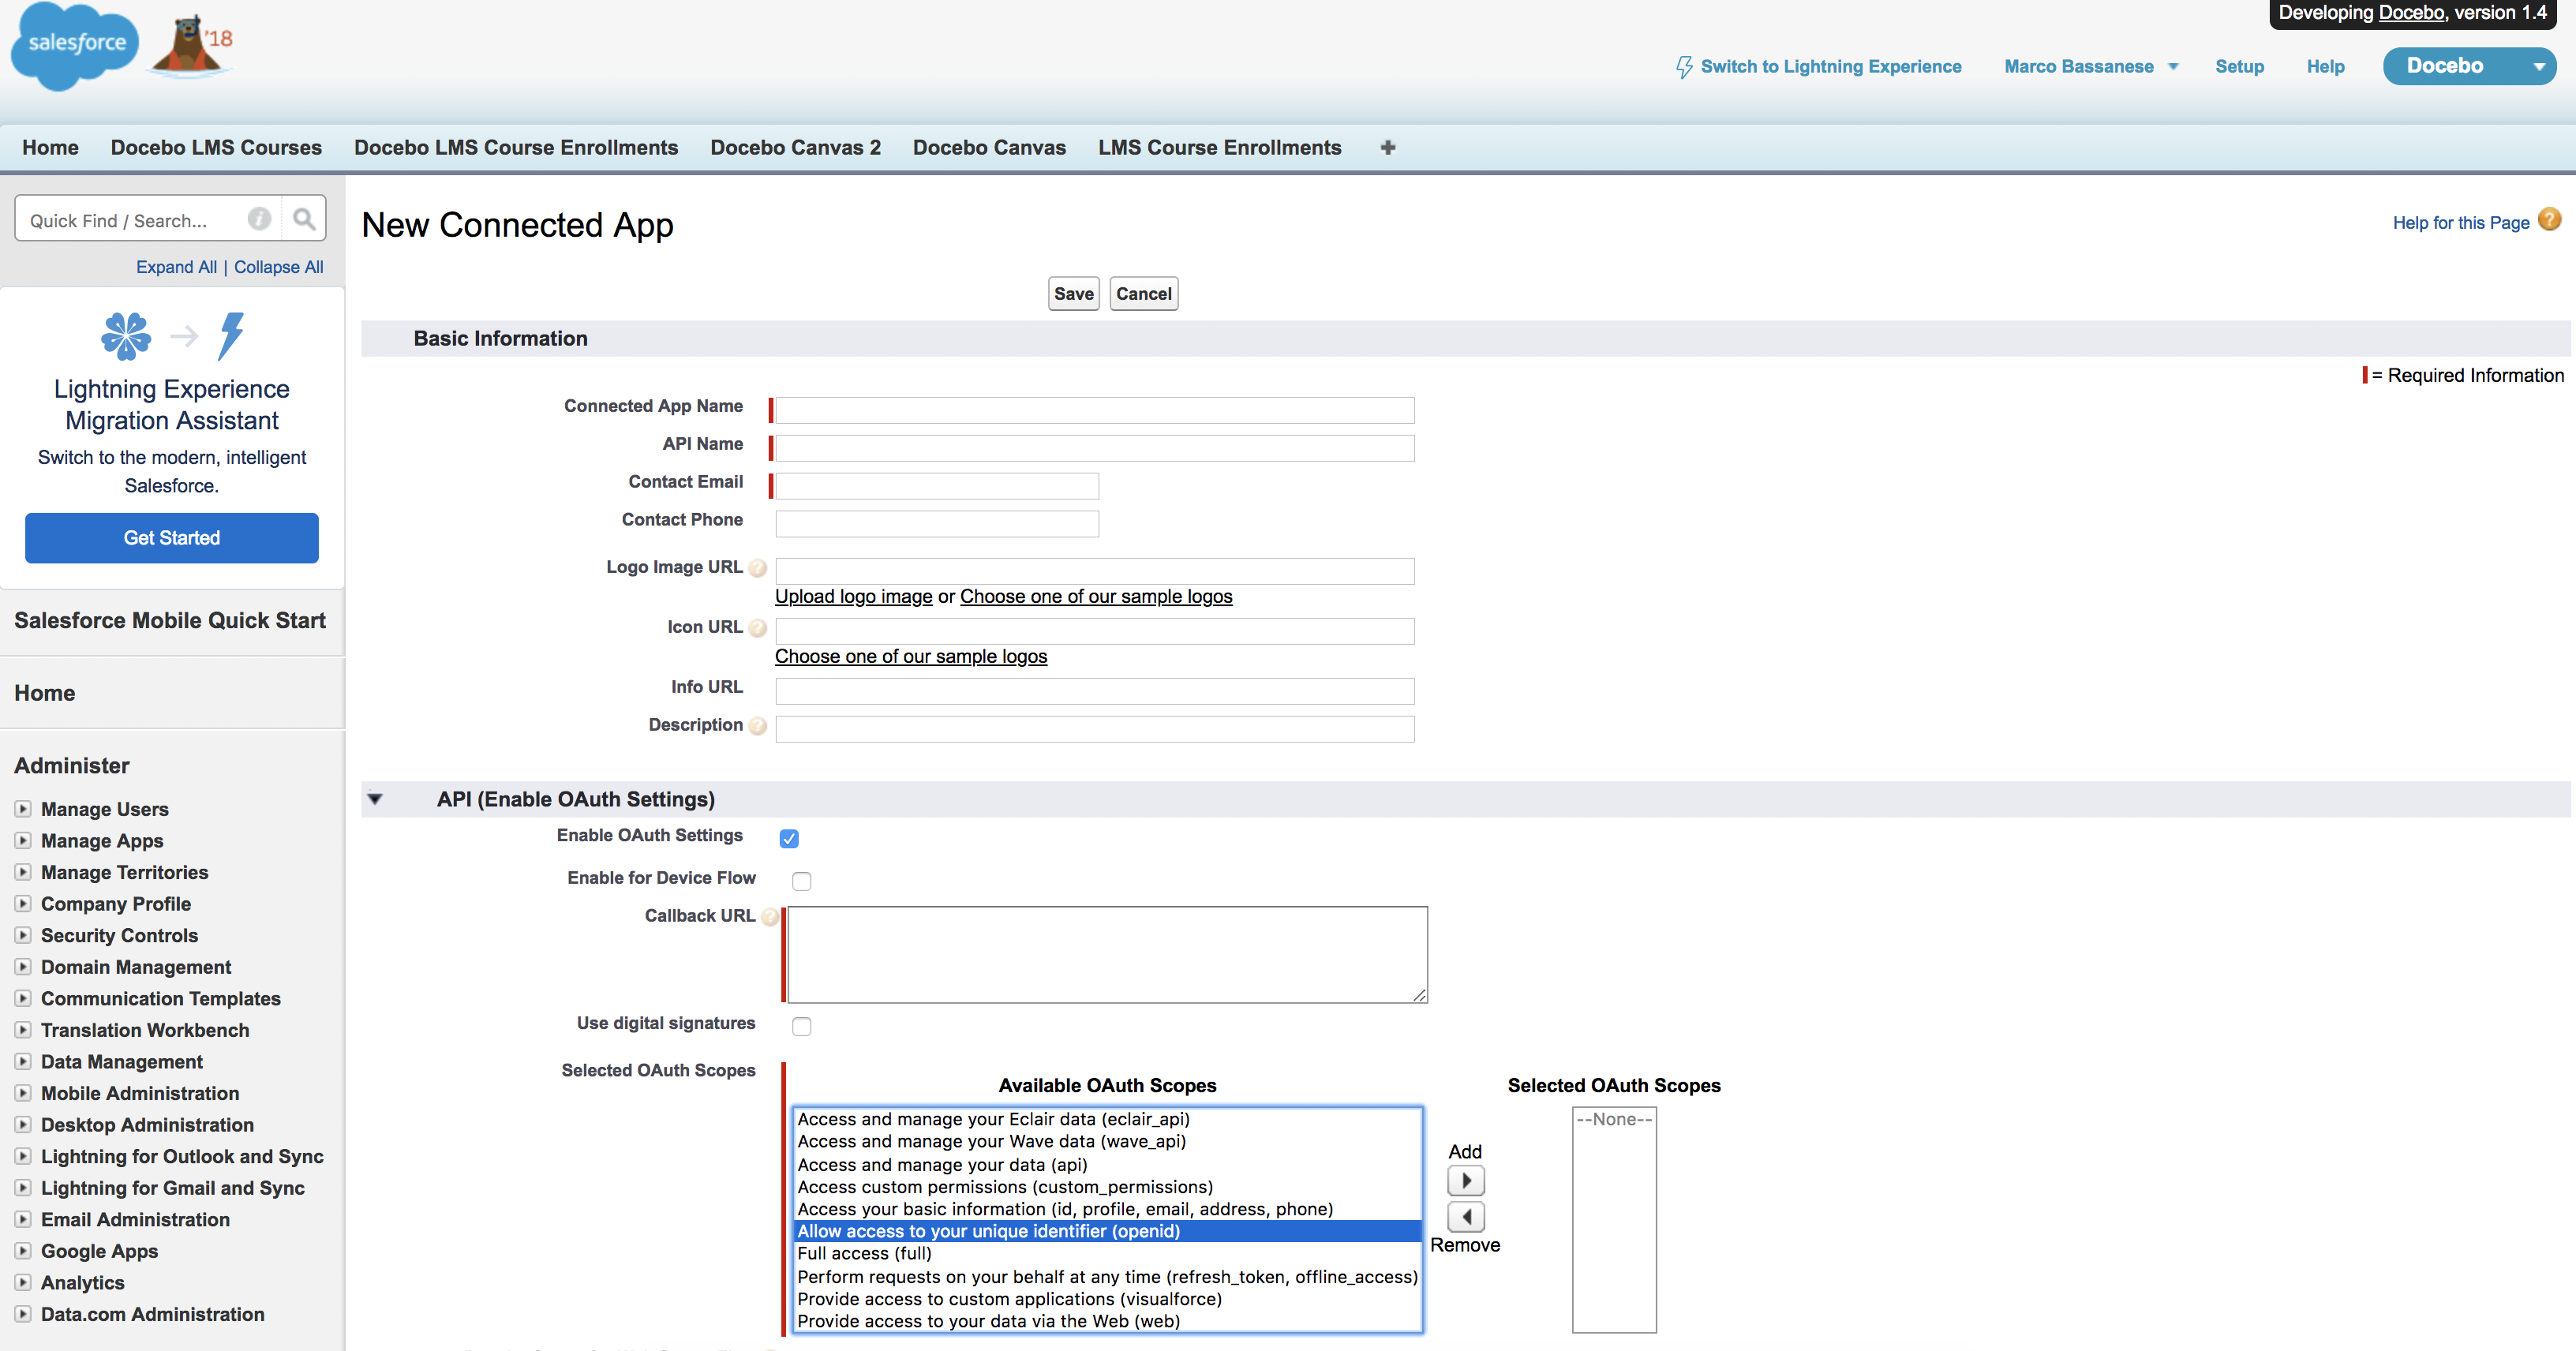This screenshot has width=2576, height=1351.
Task: Check Enable for Device Flow checkbox
Action: [x=801, y=881]
